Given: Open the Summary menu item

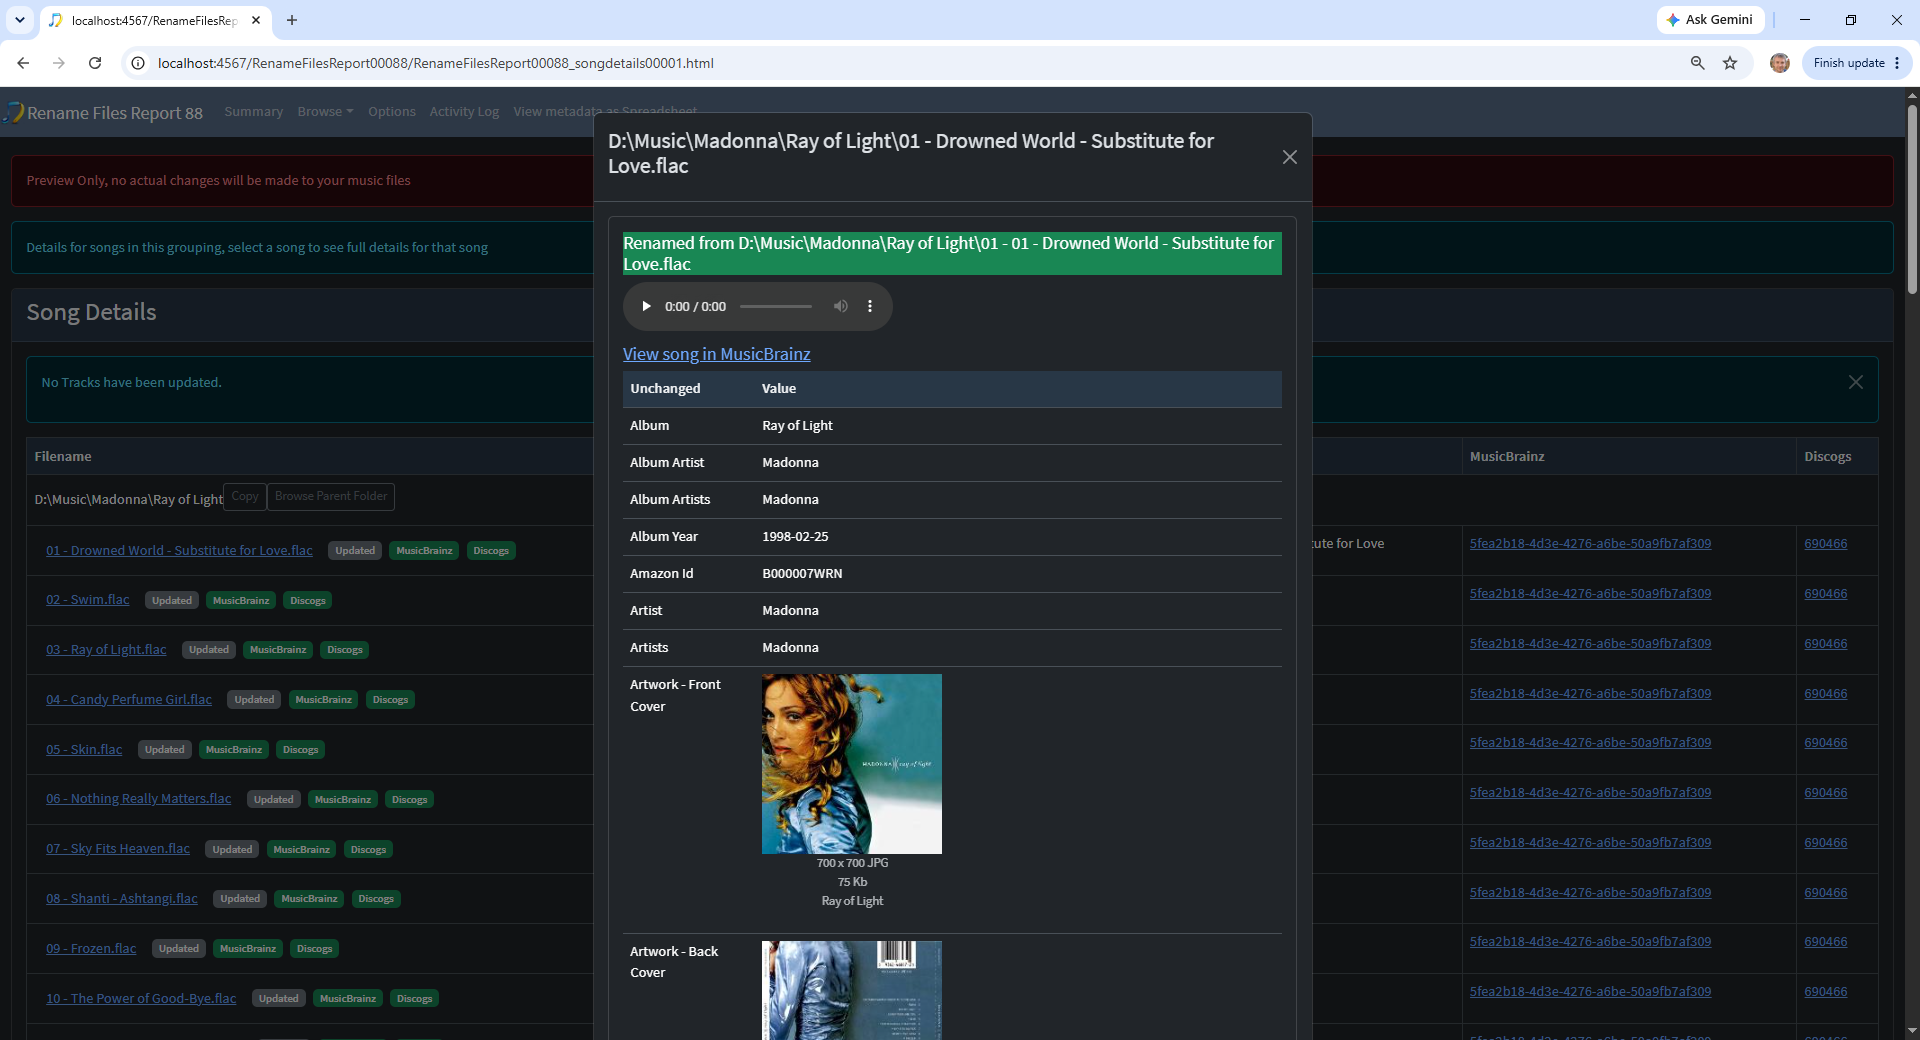Looking at the screenshot, I should point(253,112).
